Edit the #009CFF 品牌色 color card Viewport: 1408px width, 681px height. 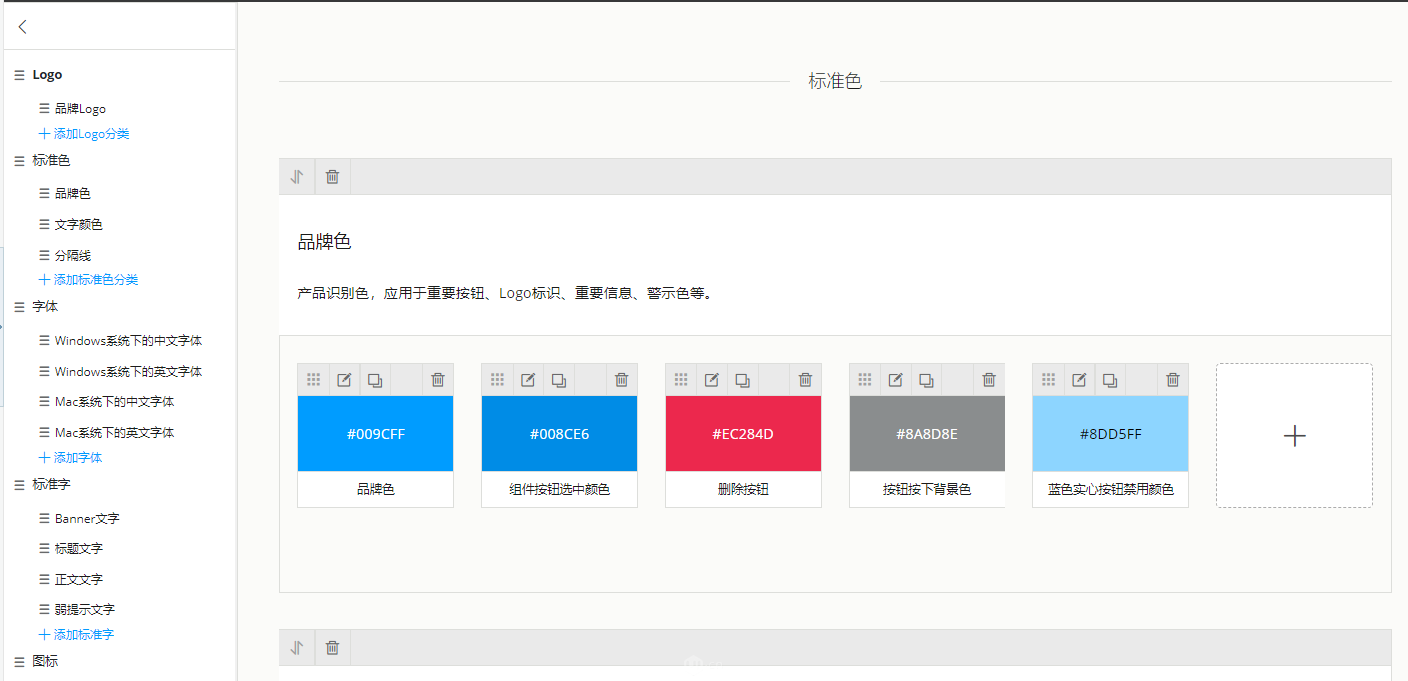pyautogui.click(x=344, y=380)
